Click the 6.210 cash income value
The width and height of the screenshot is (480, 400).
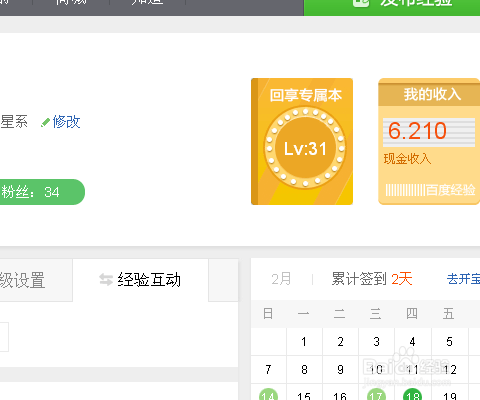tap(417, 131)
